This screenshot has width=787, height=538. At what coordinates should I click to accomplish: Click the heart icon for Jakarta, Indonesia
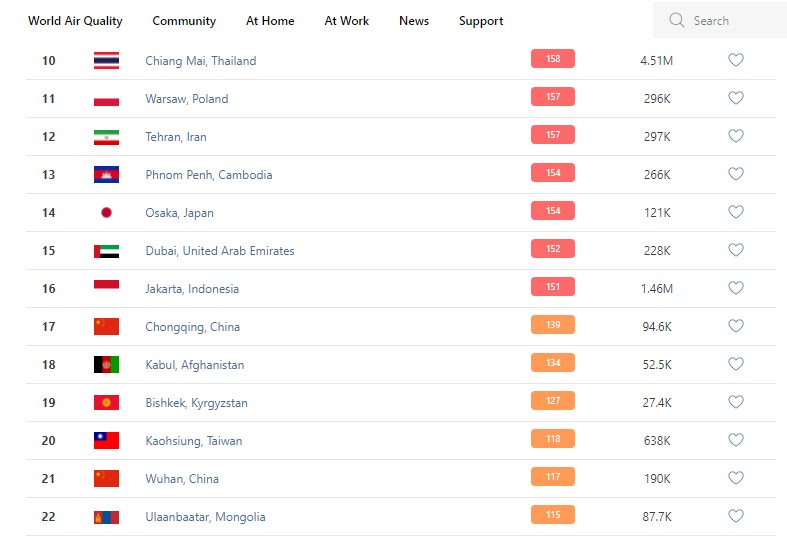[736, 288]
